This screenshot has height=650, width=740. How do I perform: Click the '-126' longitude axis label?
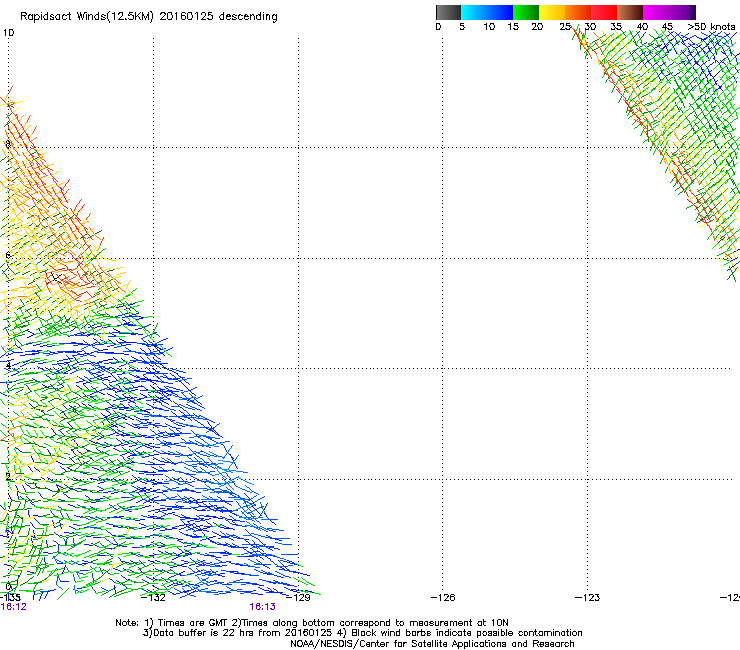(443, 598)
